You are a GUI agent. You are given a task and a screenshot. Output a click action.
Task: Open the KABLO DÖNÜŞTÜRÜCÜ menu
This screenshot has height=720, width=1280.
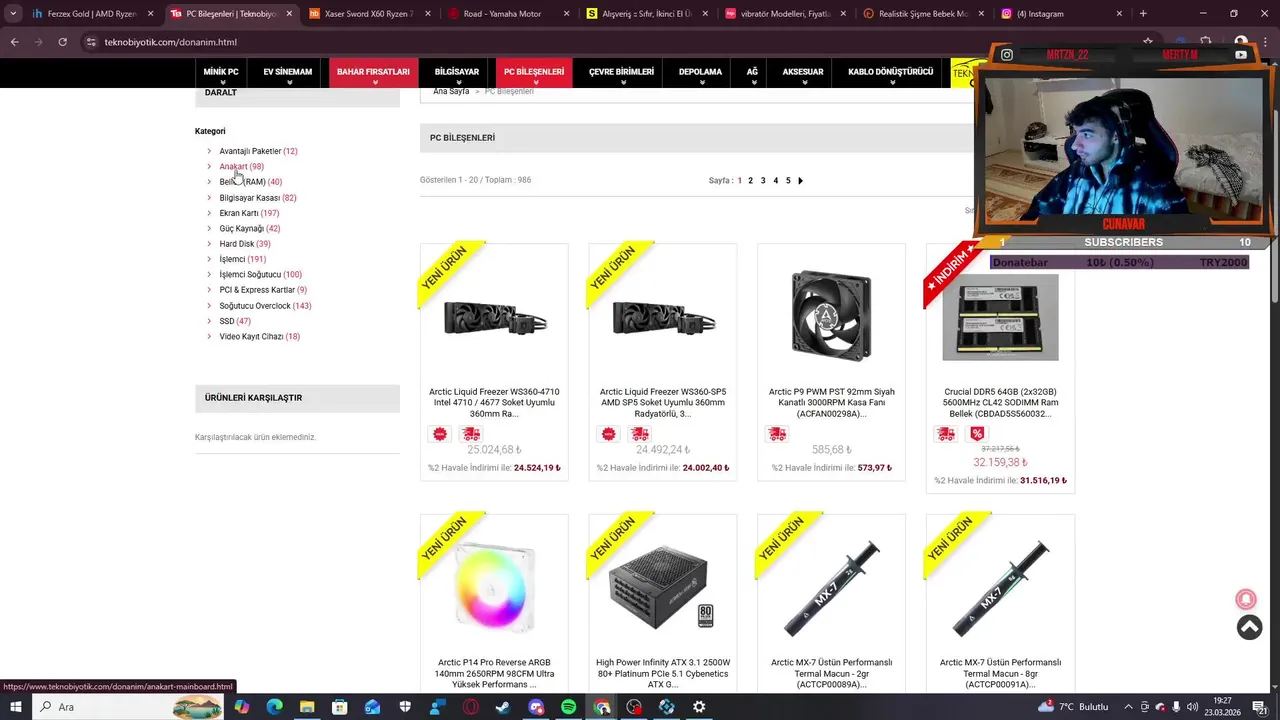(890, 73)
